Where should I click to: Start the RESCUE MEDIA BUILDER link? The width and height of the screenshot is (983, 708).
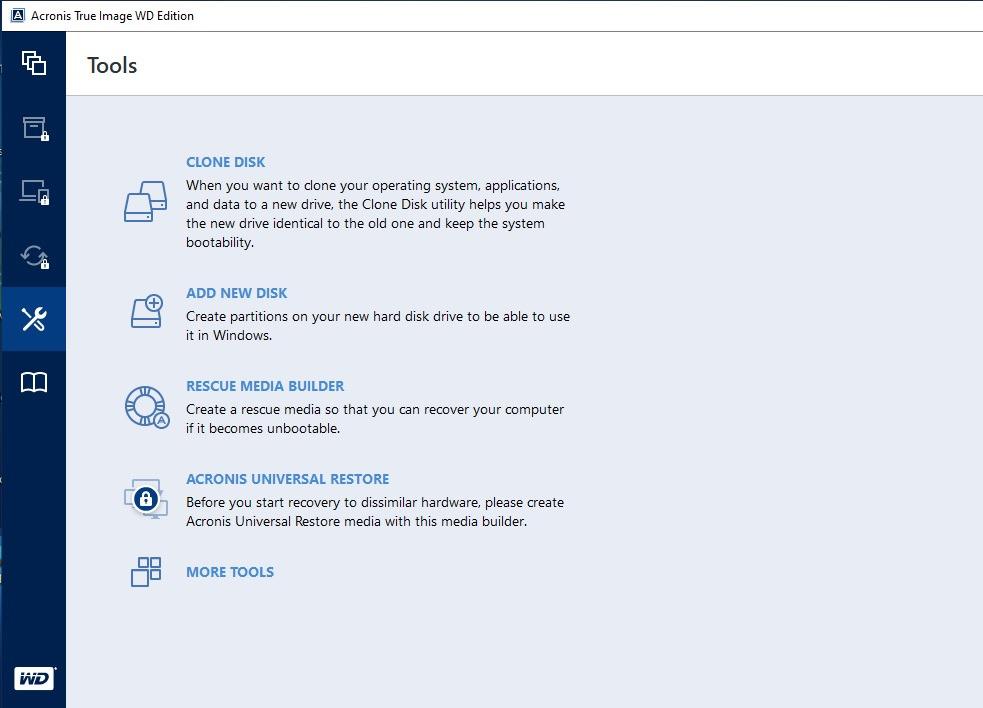tap(265, 386)
